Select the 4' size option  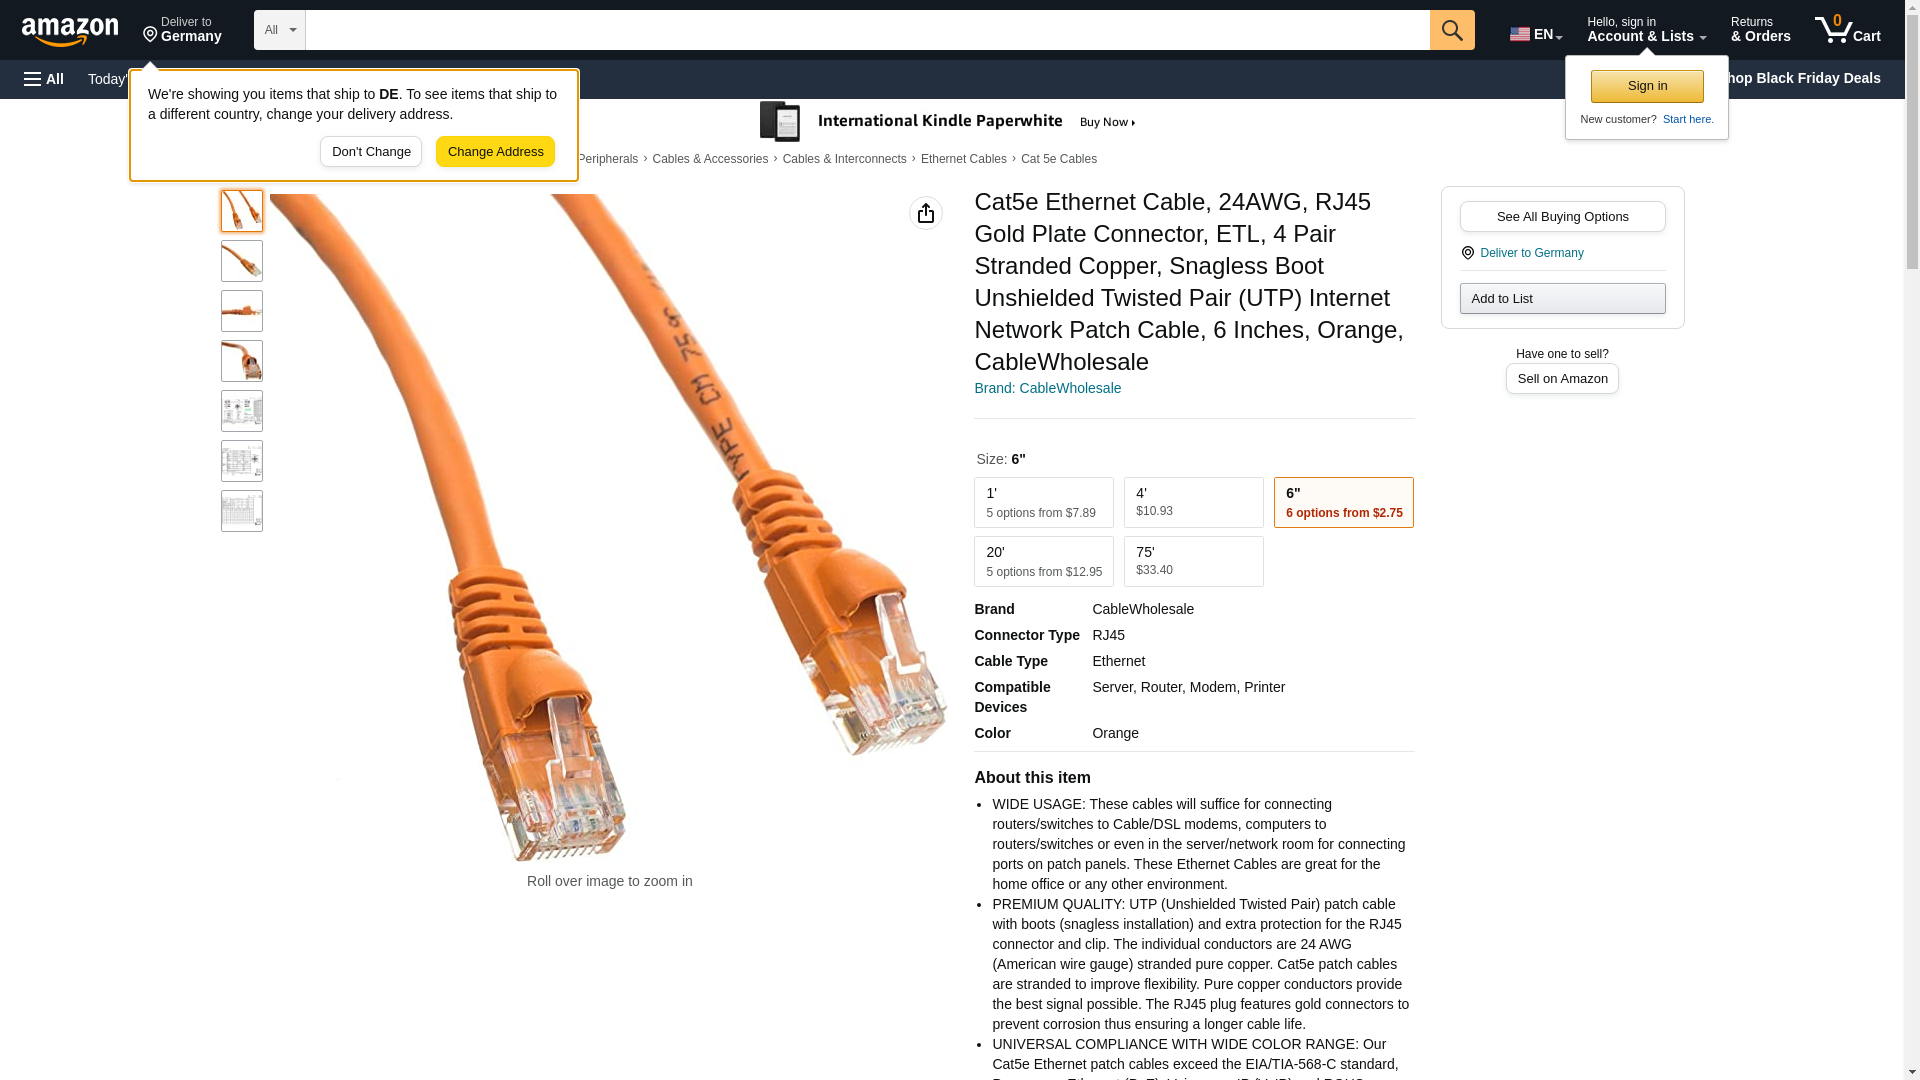[1193, 503]
